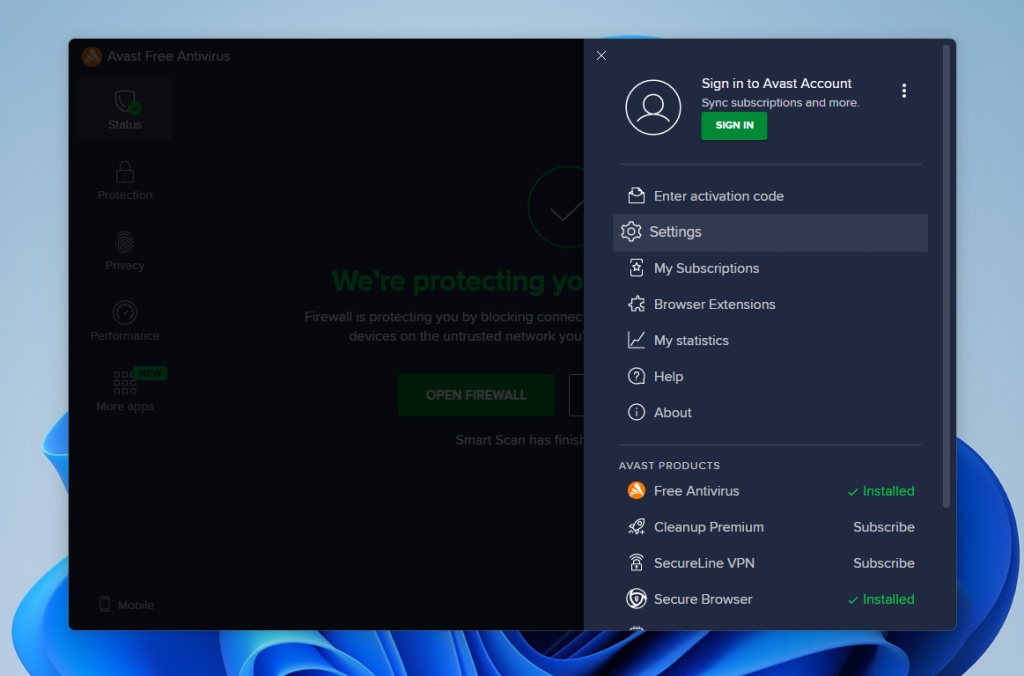Select the Status shield icon in sidebar
1024x676 pixels.
point(124,101)
